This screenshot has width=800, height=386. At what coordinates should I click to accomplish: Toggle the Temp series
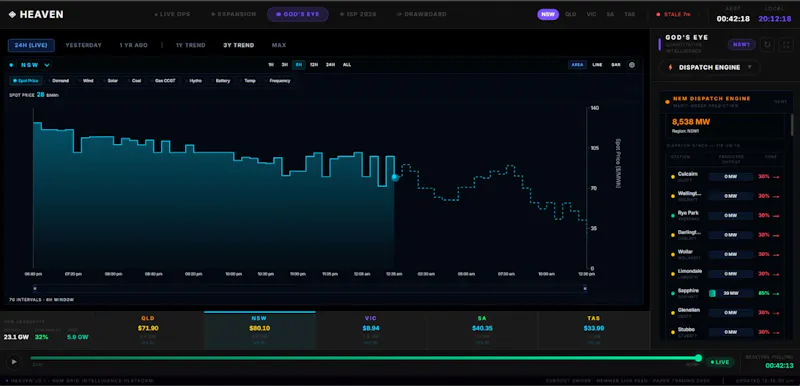click(248, 81)
